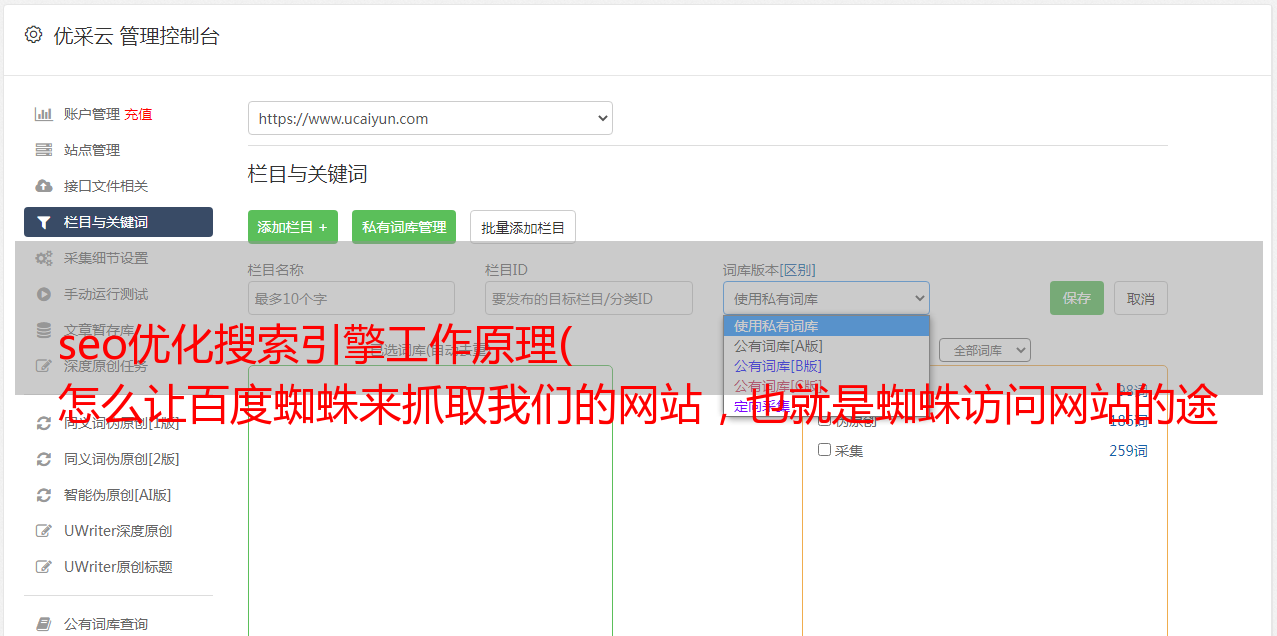Click the refresh icon for 同义词伪原创[2版]

click(44, 459)
